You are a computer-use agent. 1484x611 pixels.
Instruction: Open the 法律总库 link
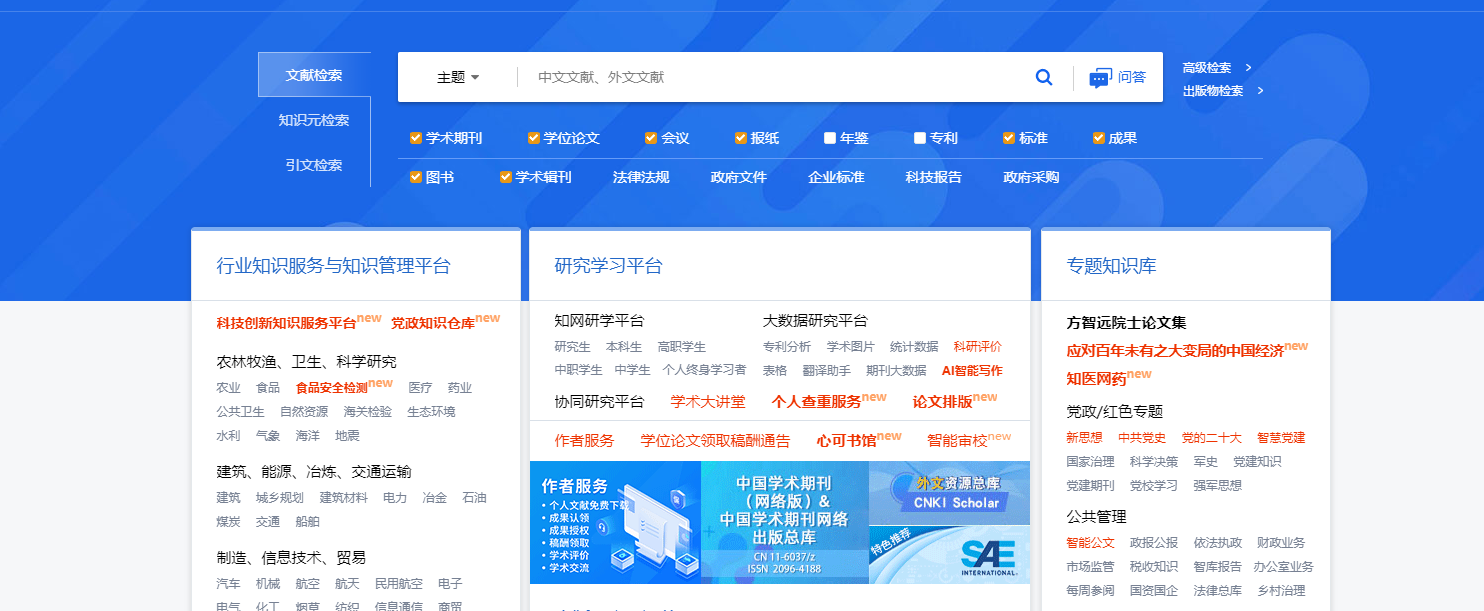point(1217,591)
